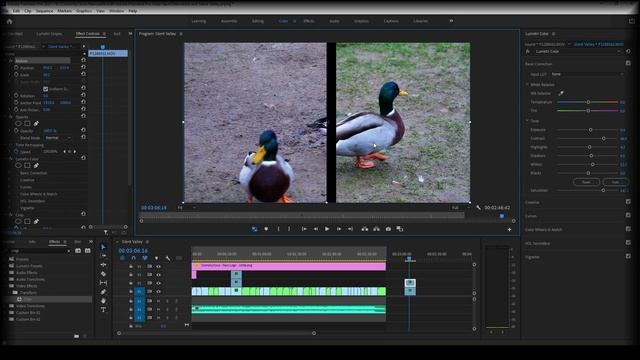
Task: Select the Selection arrow tool
Action: pos(103,247)
